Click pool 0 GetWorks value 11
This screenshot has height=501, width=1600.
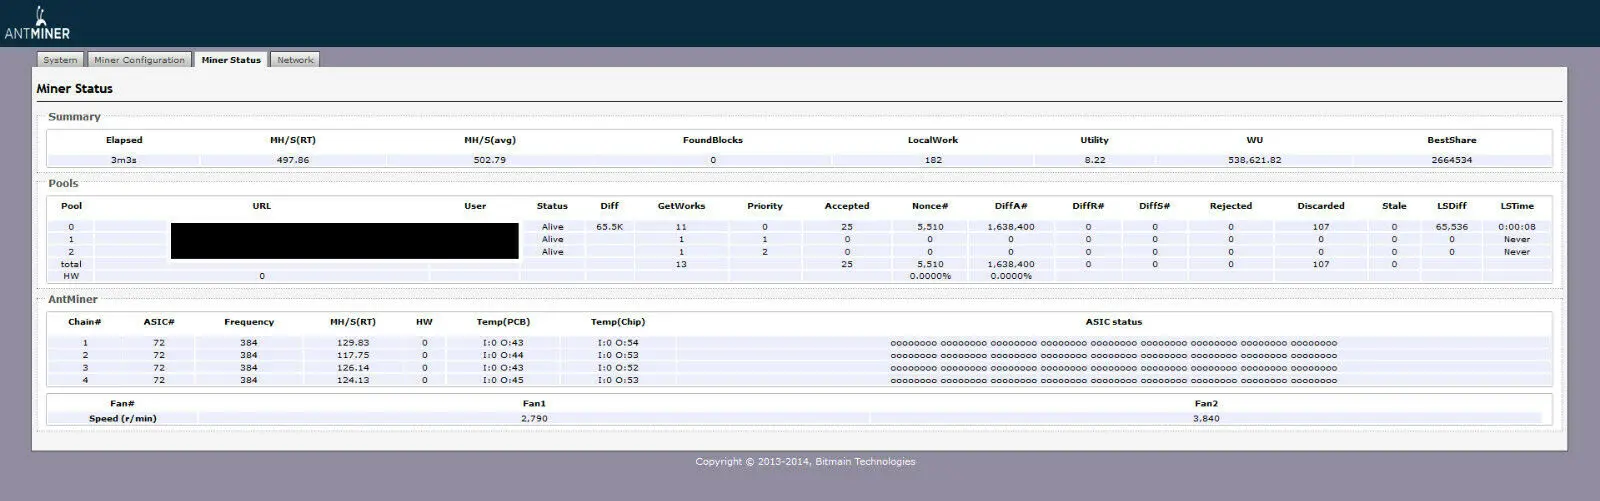click(x=681, y=227)
